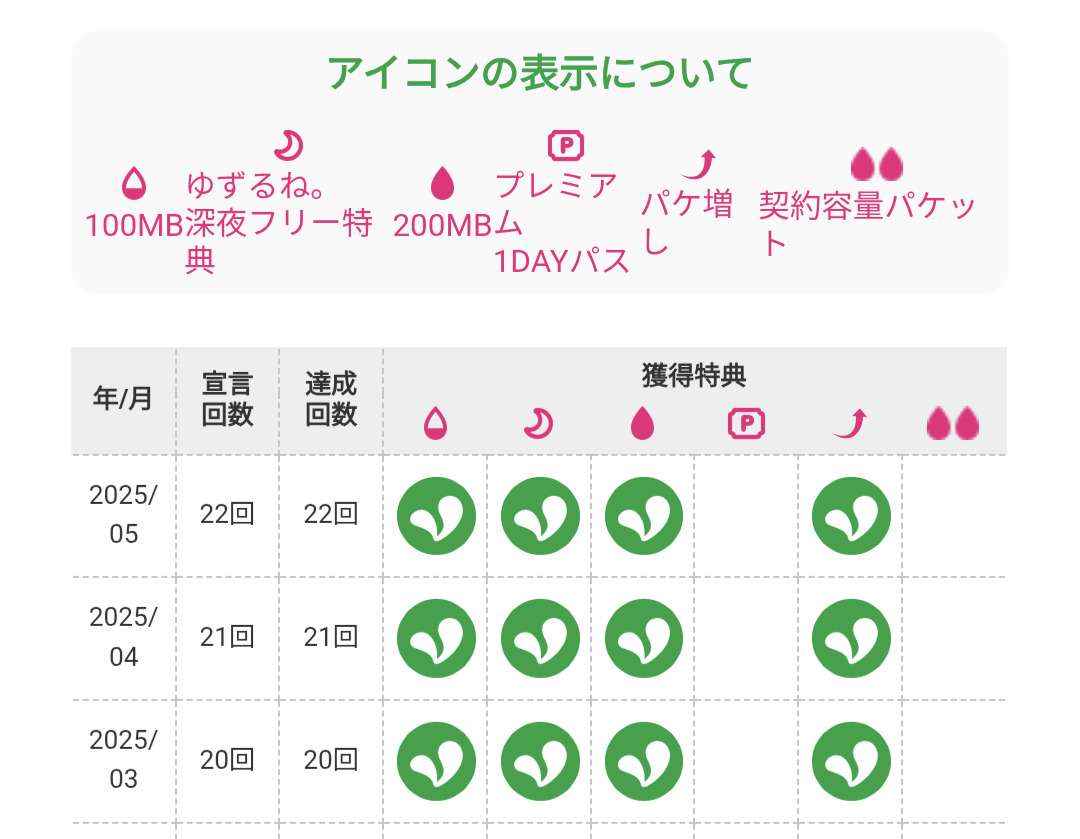Click the double drop 契約容量パケット legend icon
The width and height of the screenshot is (1080, 839).
pyautogui.click(x=876, y=164)
